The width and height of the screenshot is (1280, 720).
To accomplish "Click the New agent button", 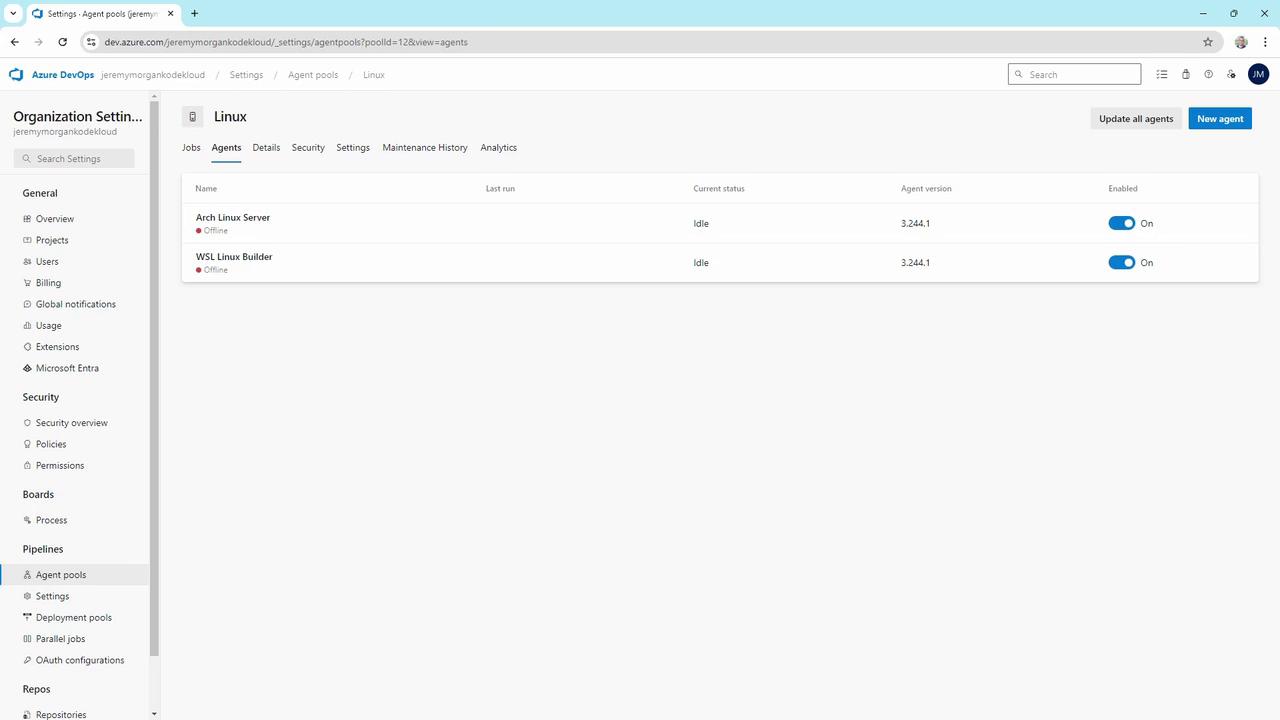I will pyautogui.click(x=1220, y=119).
